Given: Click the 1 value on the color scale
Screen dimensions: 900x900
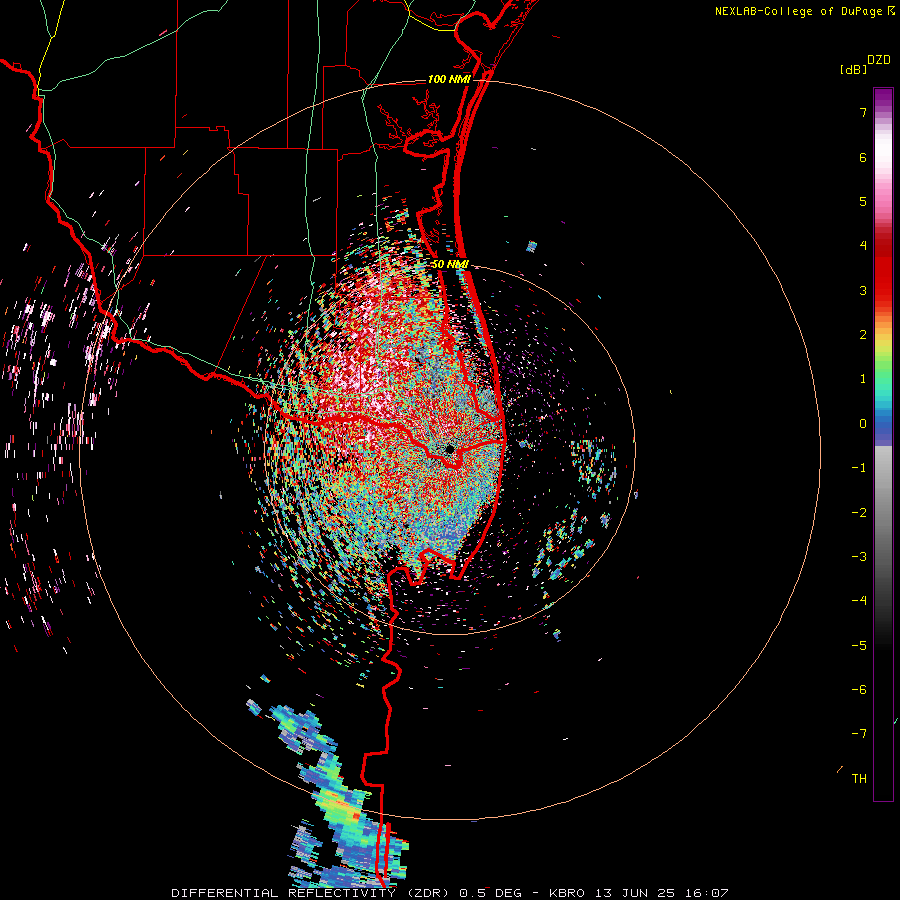Looking at the screenshot, I should pos(863,379).
